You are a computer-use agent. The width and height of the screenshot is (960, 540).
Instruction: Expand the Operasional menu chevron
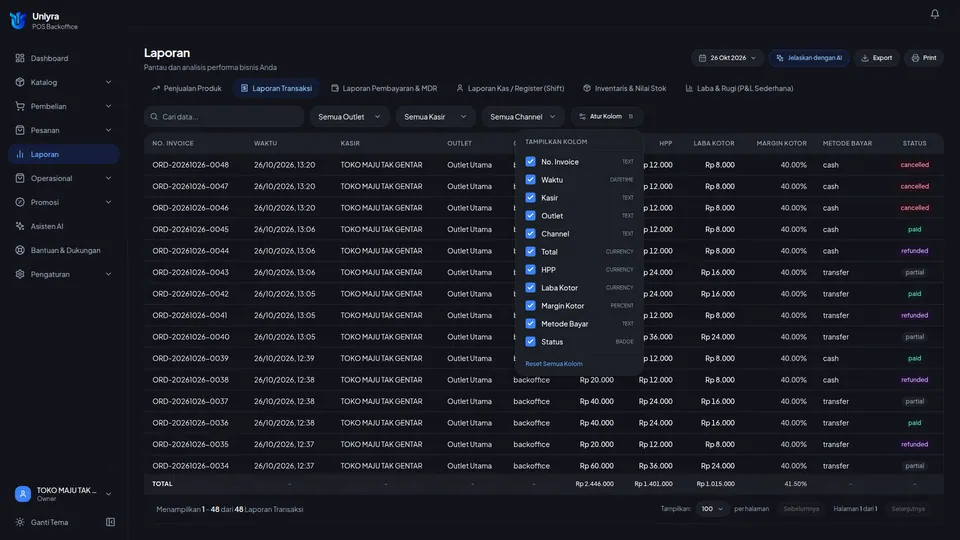(108, 178)
